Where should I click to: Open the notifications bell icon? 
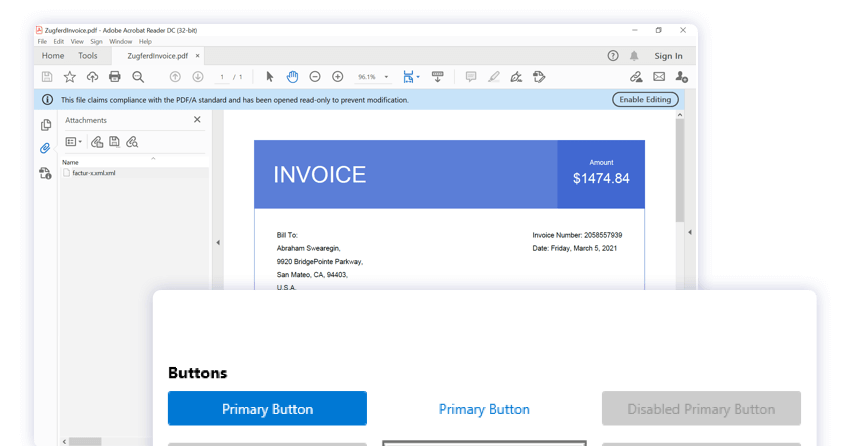(x=634, y=56)
